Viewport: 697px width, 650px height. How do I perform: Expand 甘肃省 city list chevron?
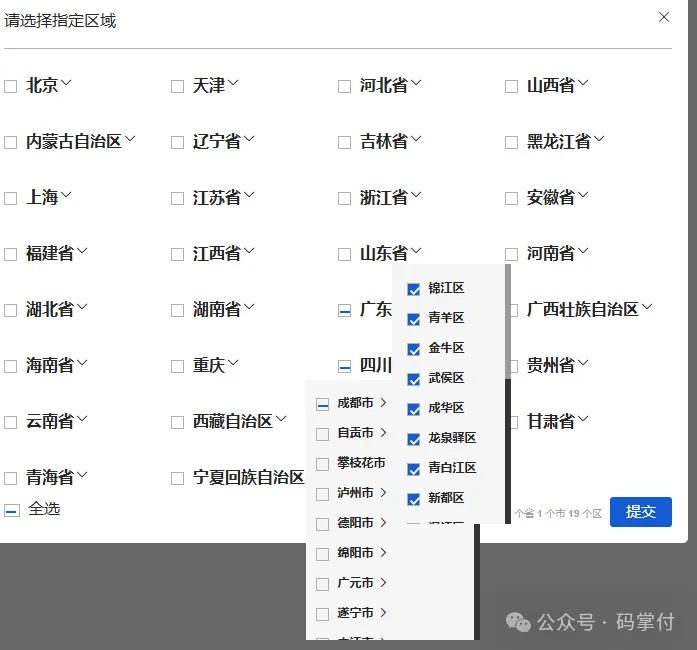coord(583,418)
